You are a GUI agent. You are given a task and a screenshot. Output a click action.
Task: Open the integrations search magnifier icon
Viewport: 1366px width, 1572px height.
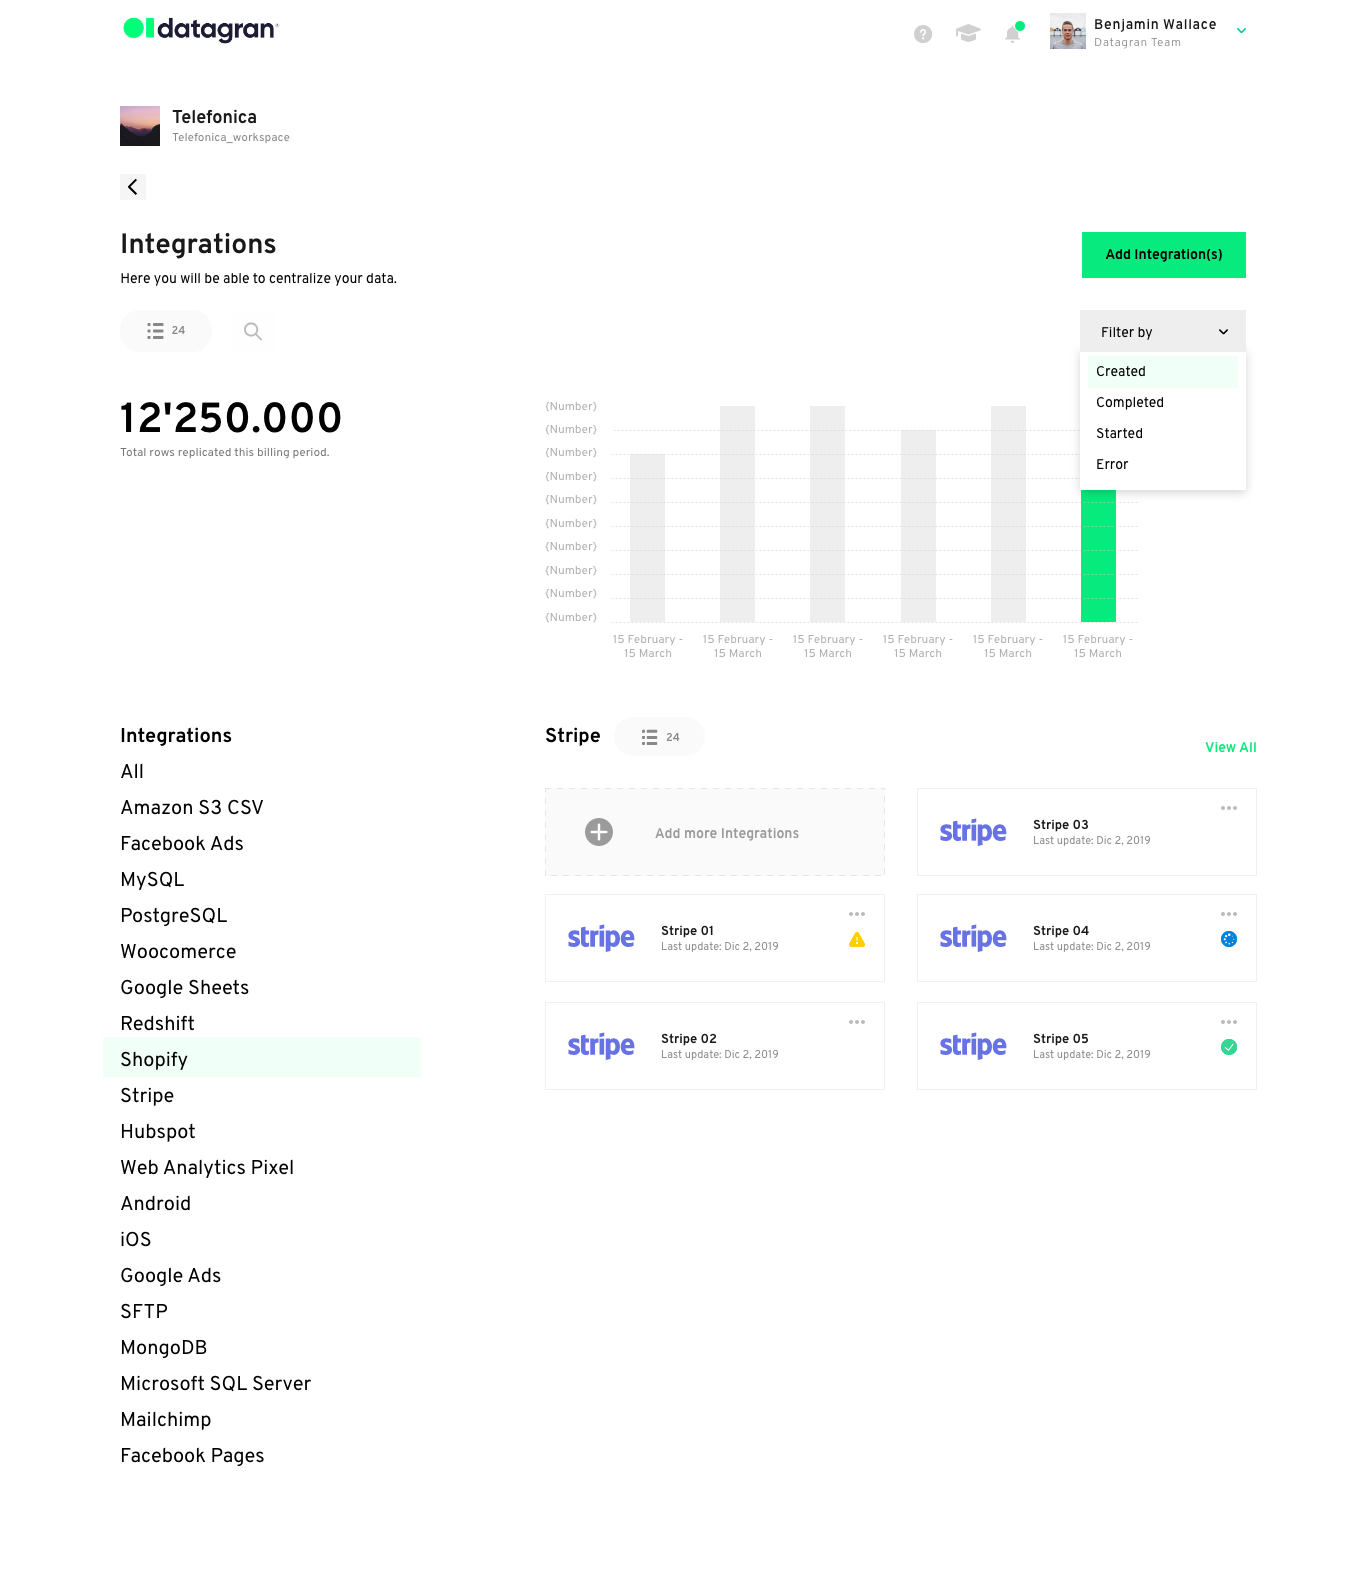coord(253,331)
